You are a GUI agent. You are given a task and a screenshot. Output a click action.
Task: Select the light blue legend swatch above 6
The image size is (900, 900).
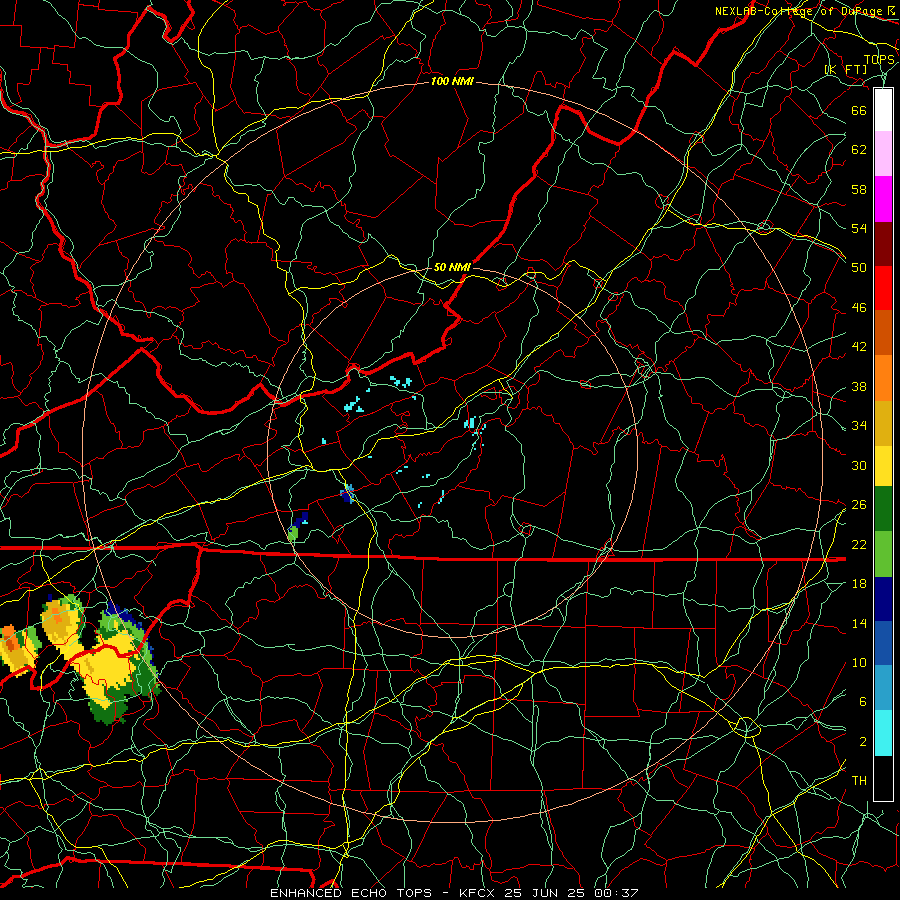coord(883,688)
